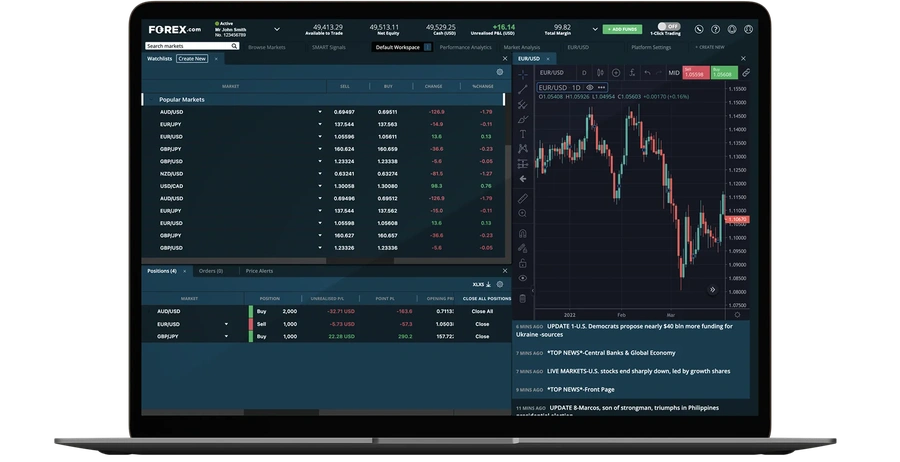Jump to latest bar arrows icon
Image resolution: width=900 pixels, height=462 pixels.
[x=712, y=290]
